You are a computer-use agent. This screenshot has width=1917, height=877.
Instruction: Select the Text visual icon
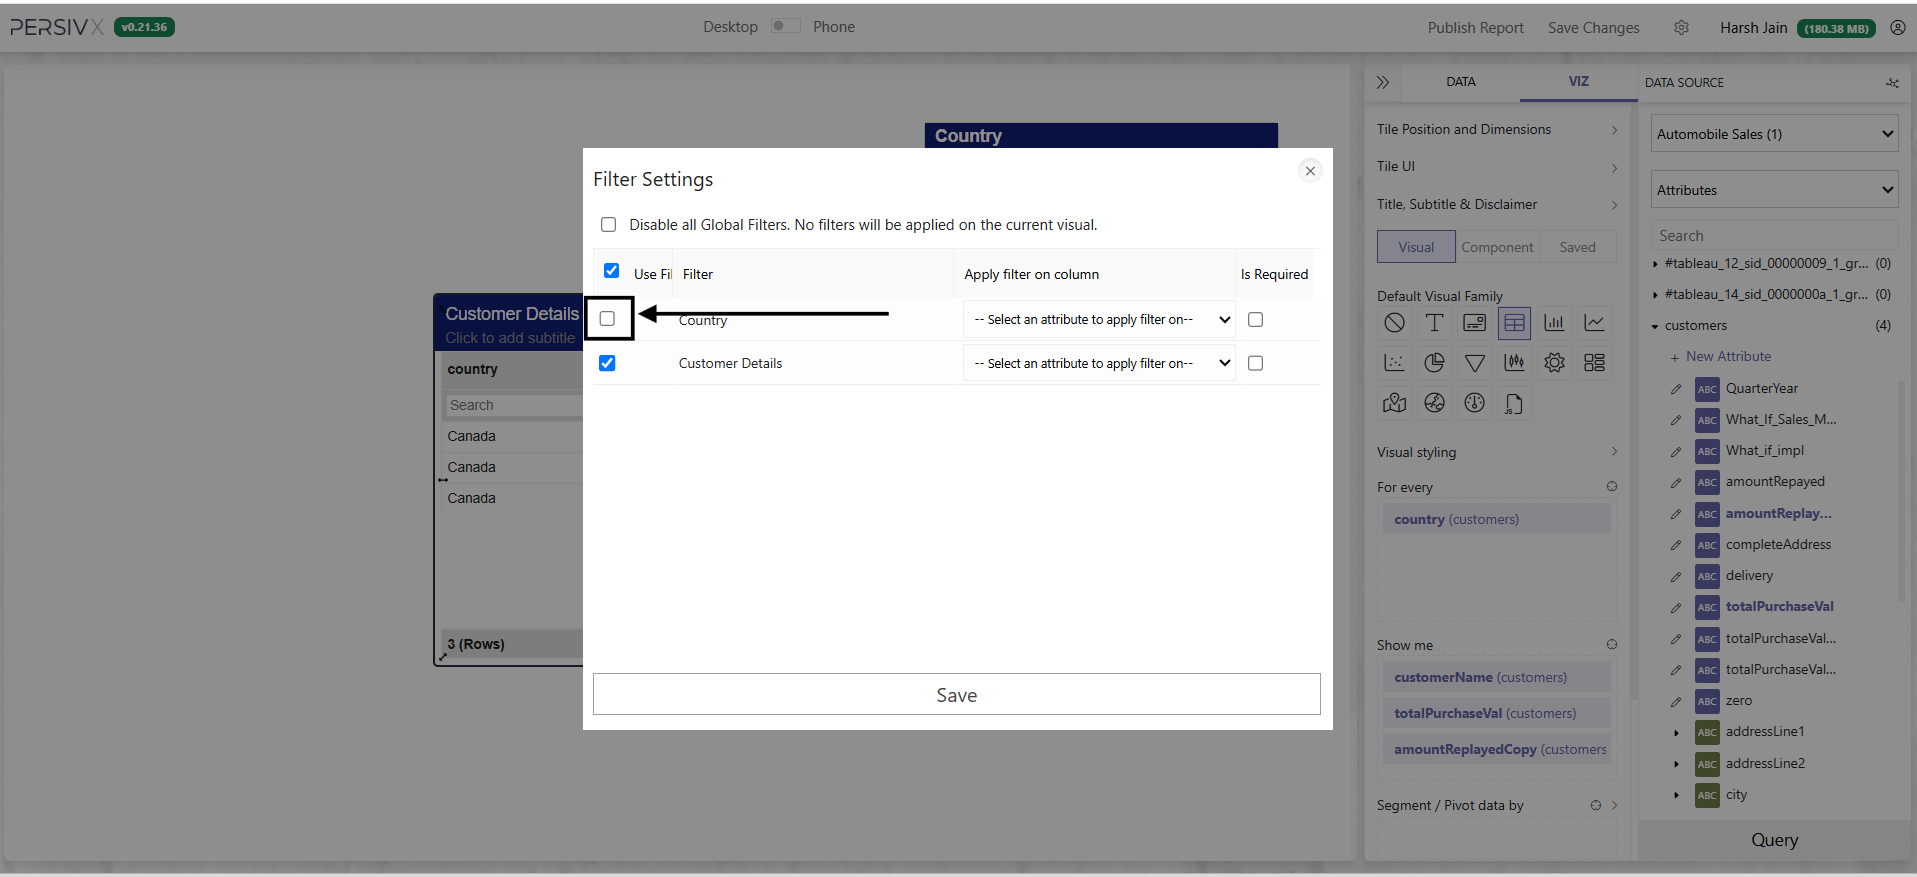click(1434, 323)
